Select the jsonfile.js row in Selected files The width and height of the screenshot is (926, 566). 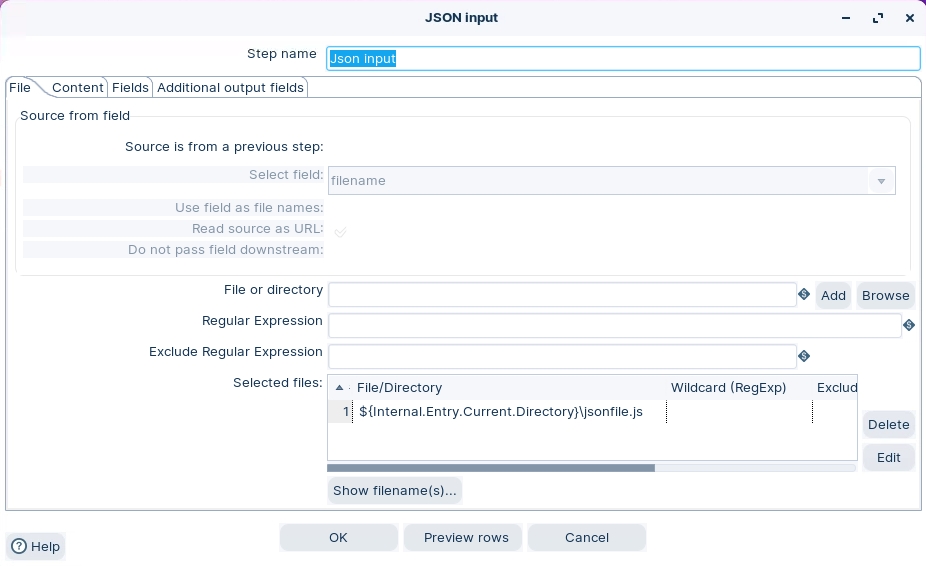(x=500, y=412)
